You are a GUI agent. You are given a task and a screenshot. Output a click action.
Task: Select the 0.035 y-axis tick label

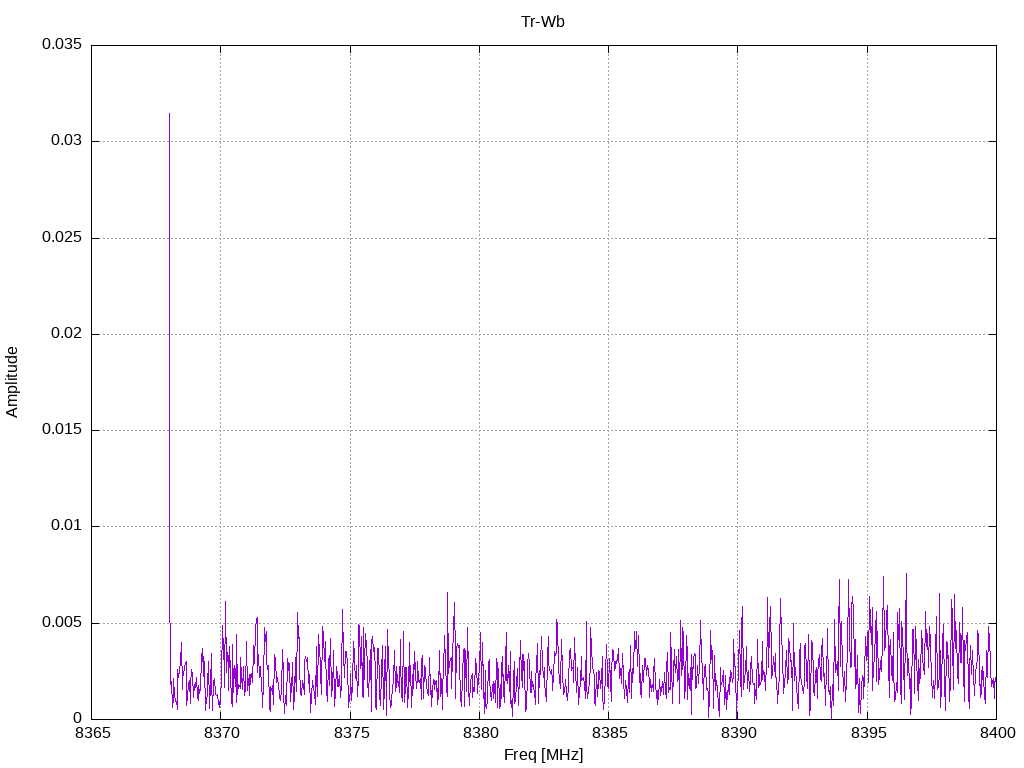[61, 45]
